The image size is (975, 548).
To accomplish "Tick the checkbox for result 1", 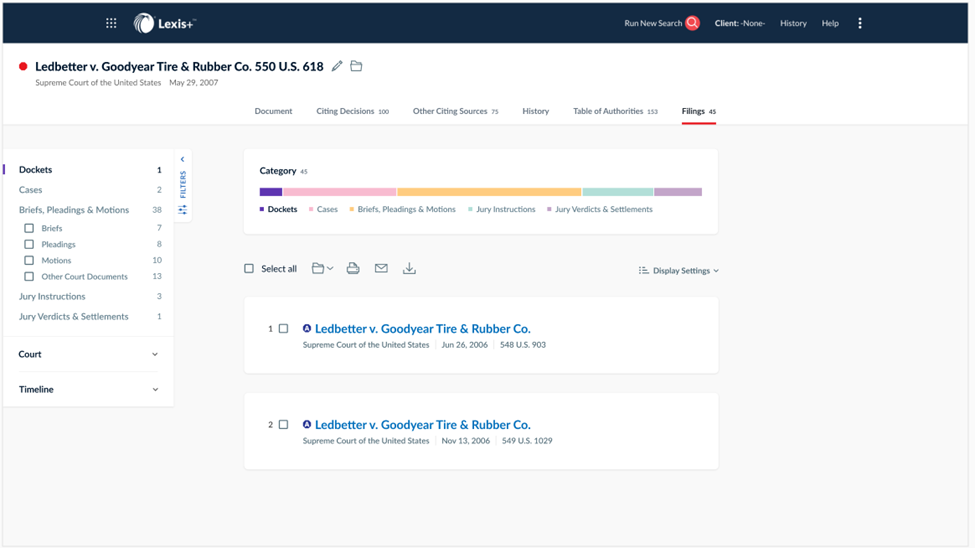I will [284, 328].
